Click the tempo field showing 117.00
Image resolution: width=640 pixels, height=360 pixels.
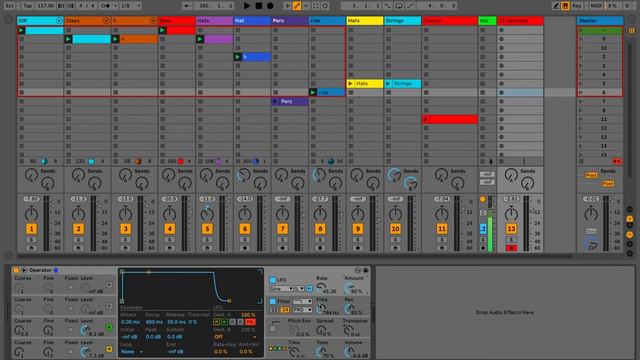(x=46, y=6)
